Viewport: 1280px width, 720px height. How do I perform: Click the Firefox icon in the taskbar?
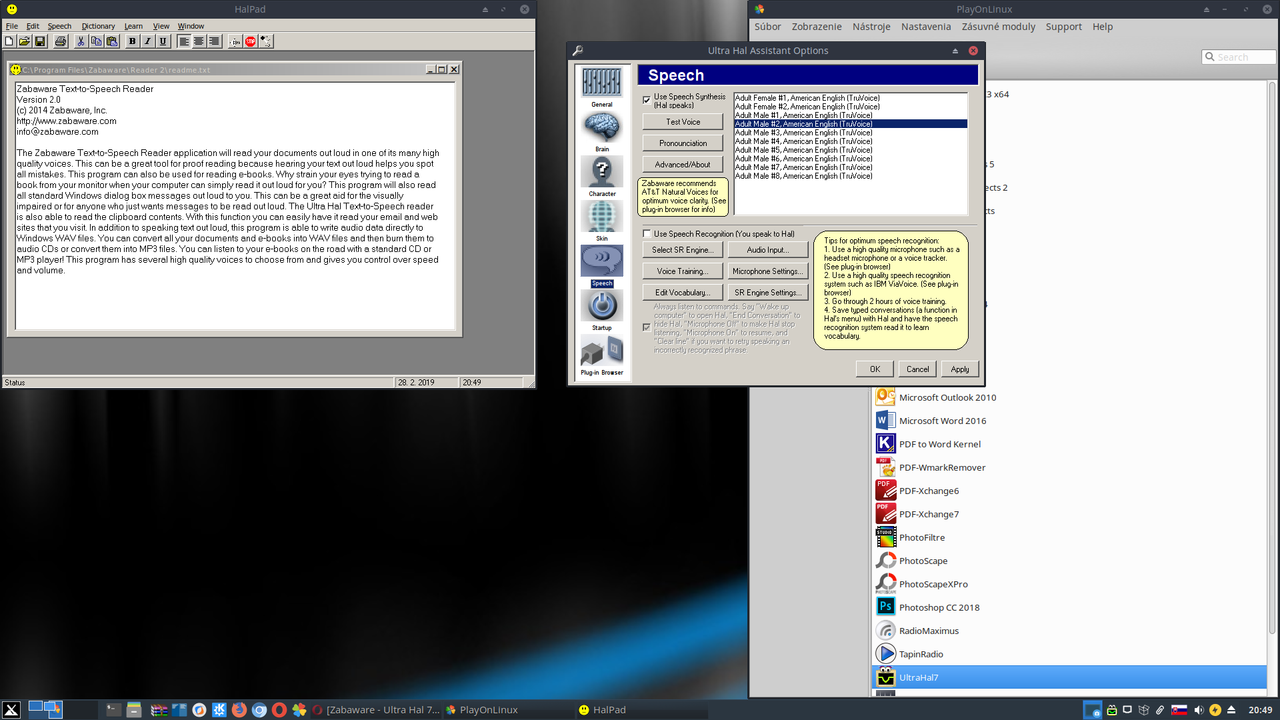239,709
